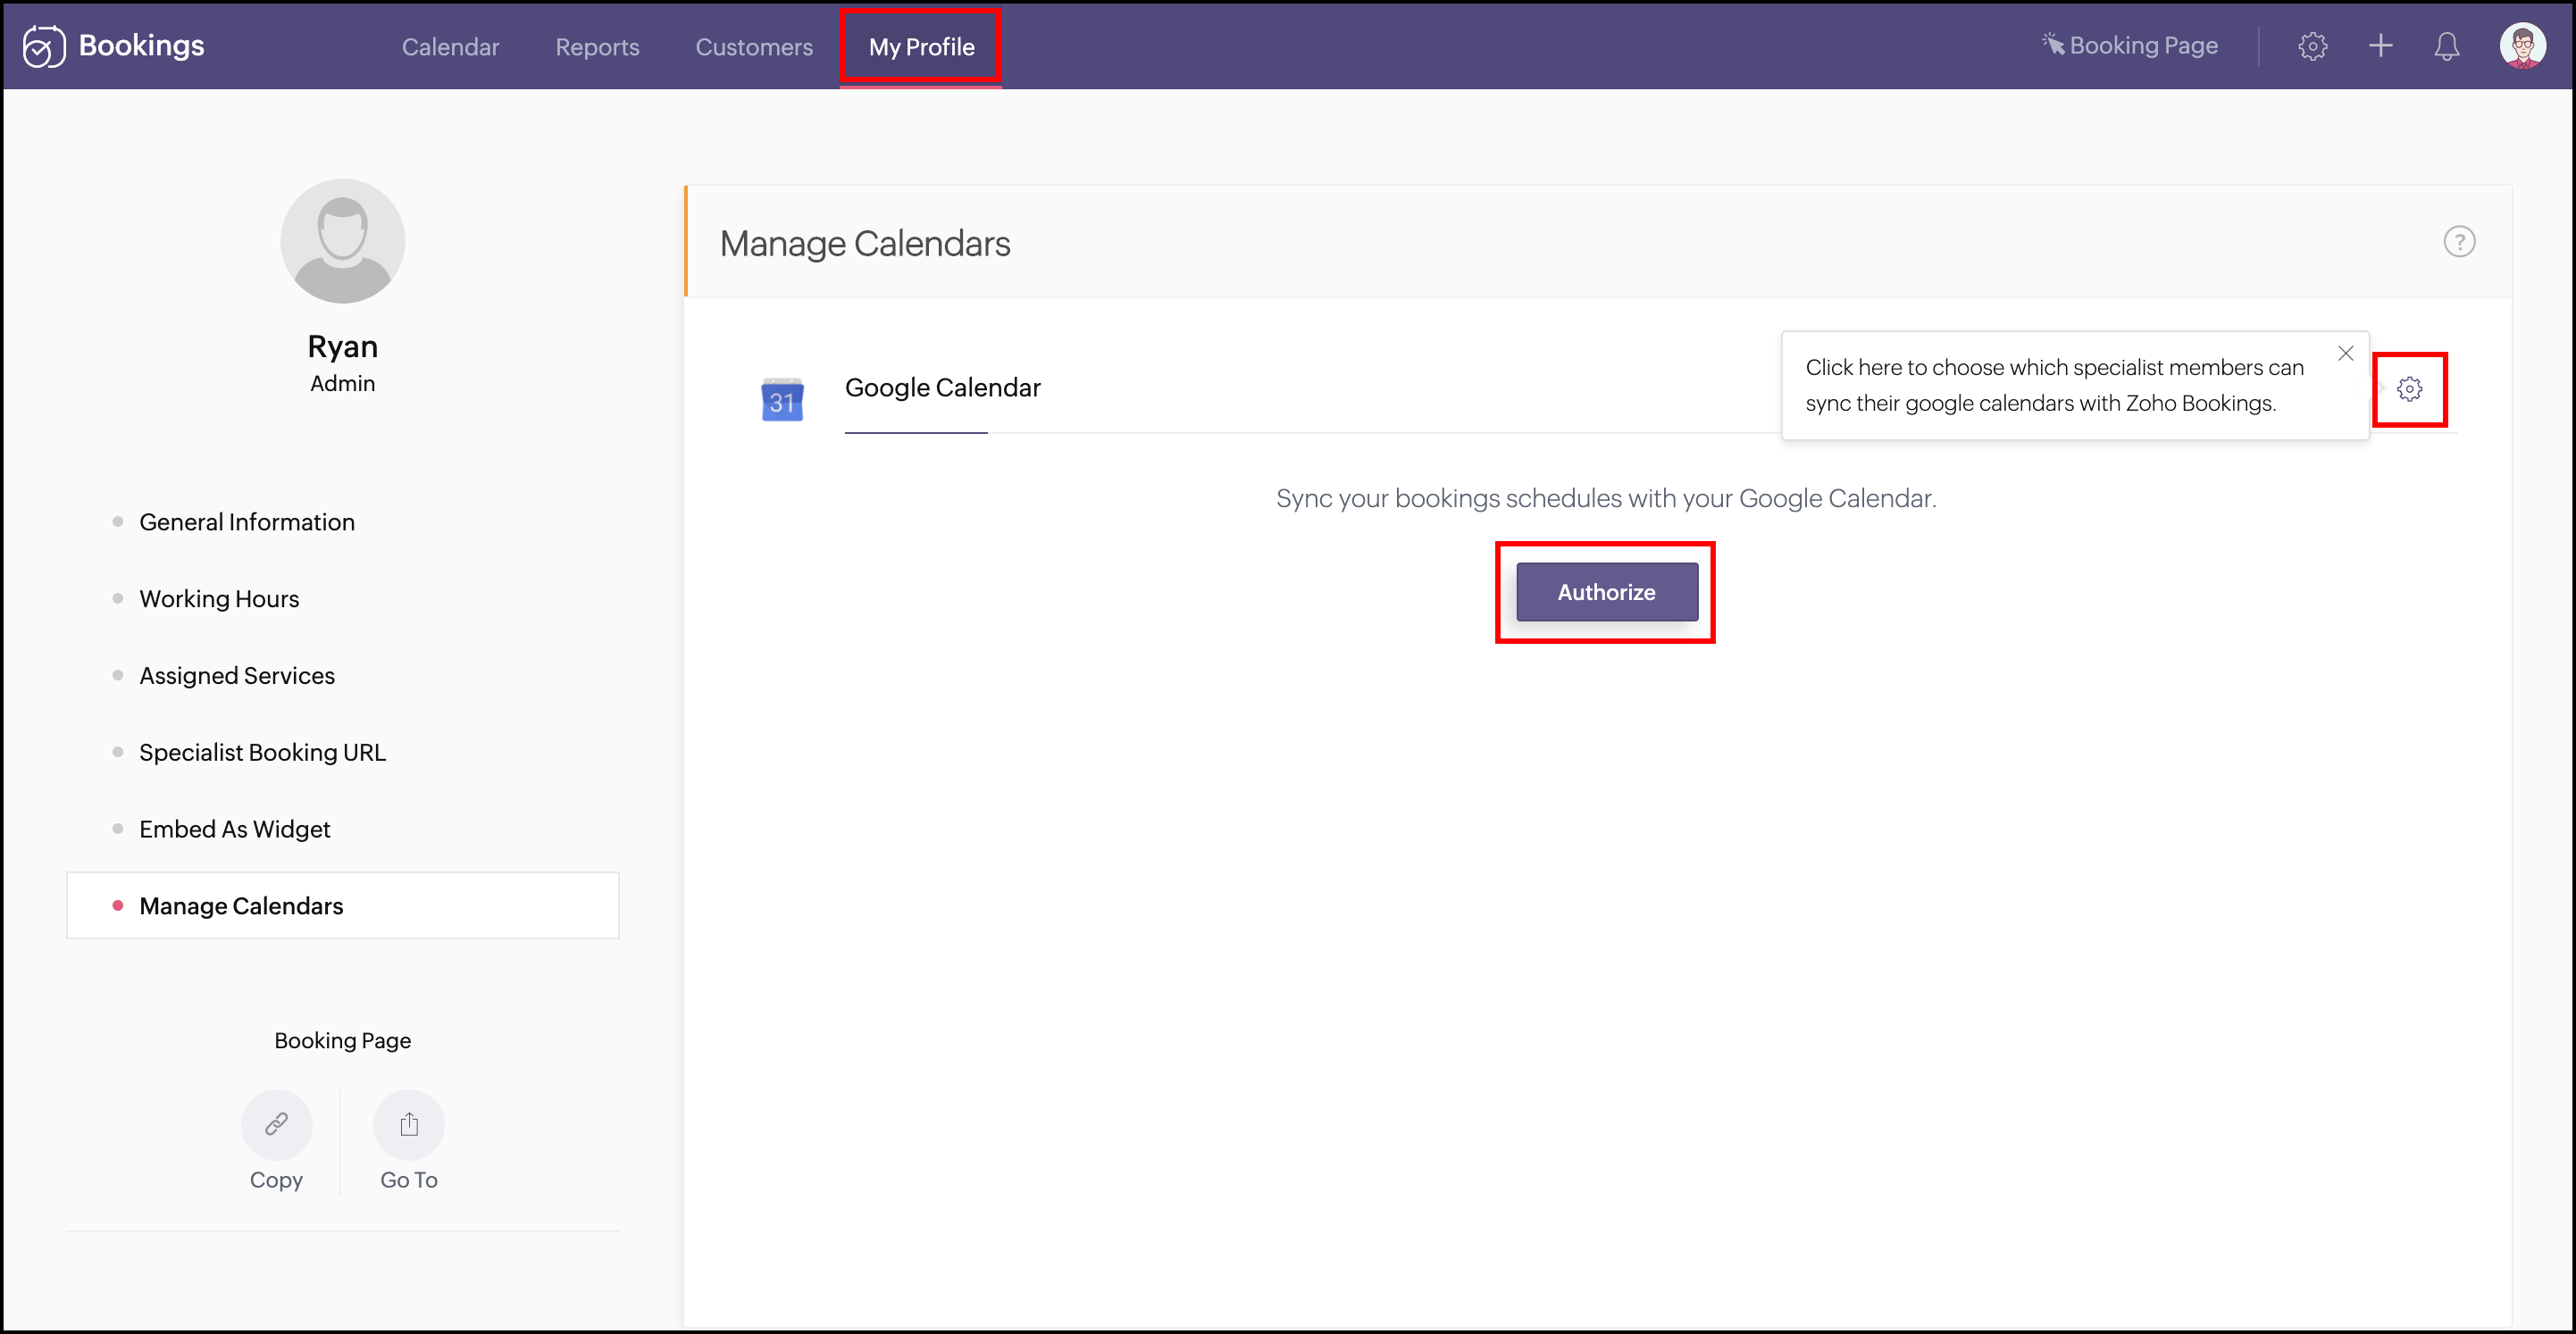
Task: Click the Google Calendar 31 icon
Action: click(x=782, y=400)
